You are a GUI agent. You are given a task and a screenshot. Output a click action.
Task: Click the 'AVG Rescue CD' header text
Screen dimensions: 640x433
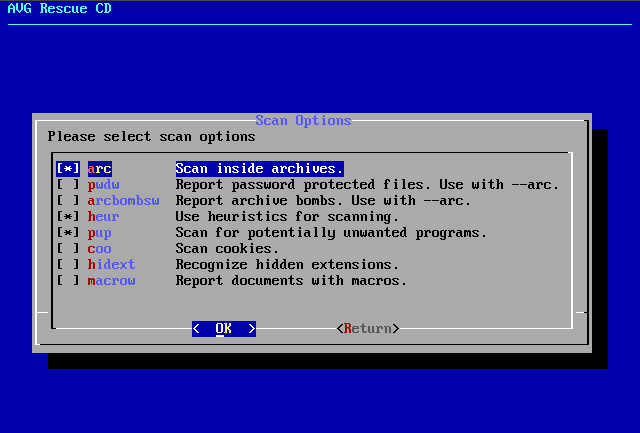60,8
